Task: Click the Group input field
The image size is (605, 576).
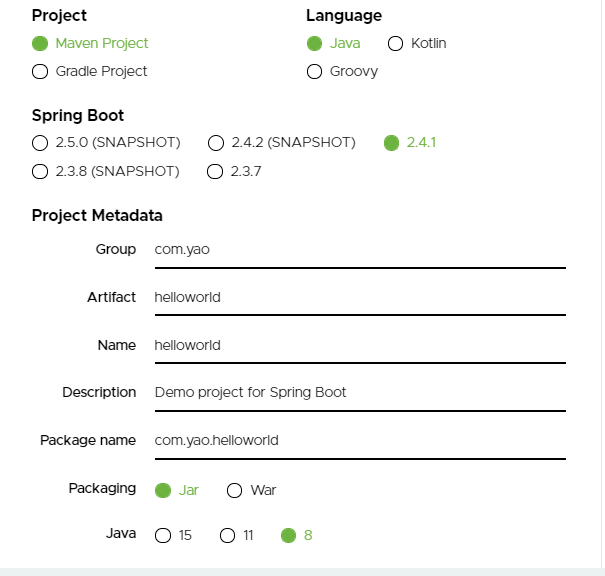Action: click(x=359, y=250)
